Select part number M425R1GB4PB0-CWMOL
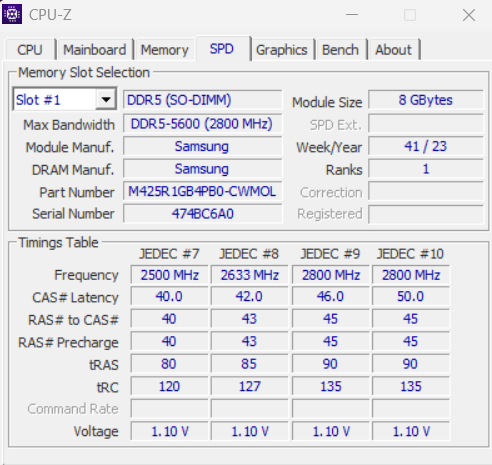 [203, 191]
